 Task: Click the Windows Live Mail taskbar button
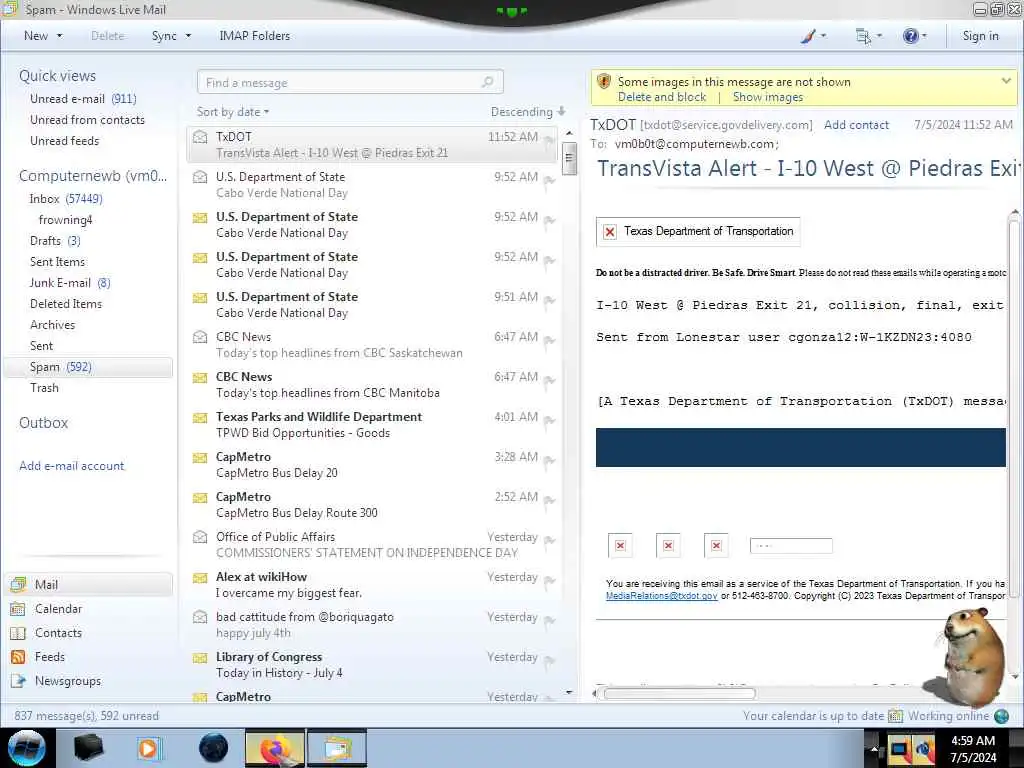pos(337,748)
